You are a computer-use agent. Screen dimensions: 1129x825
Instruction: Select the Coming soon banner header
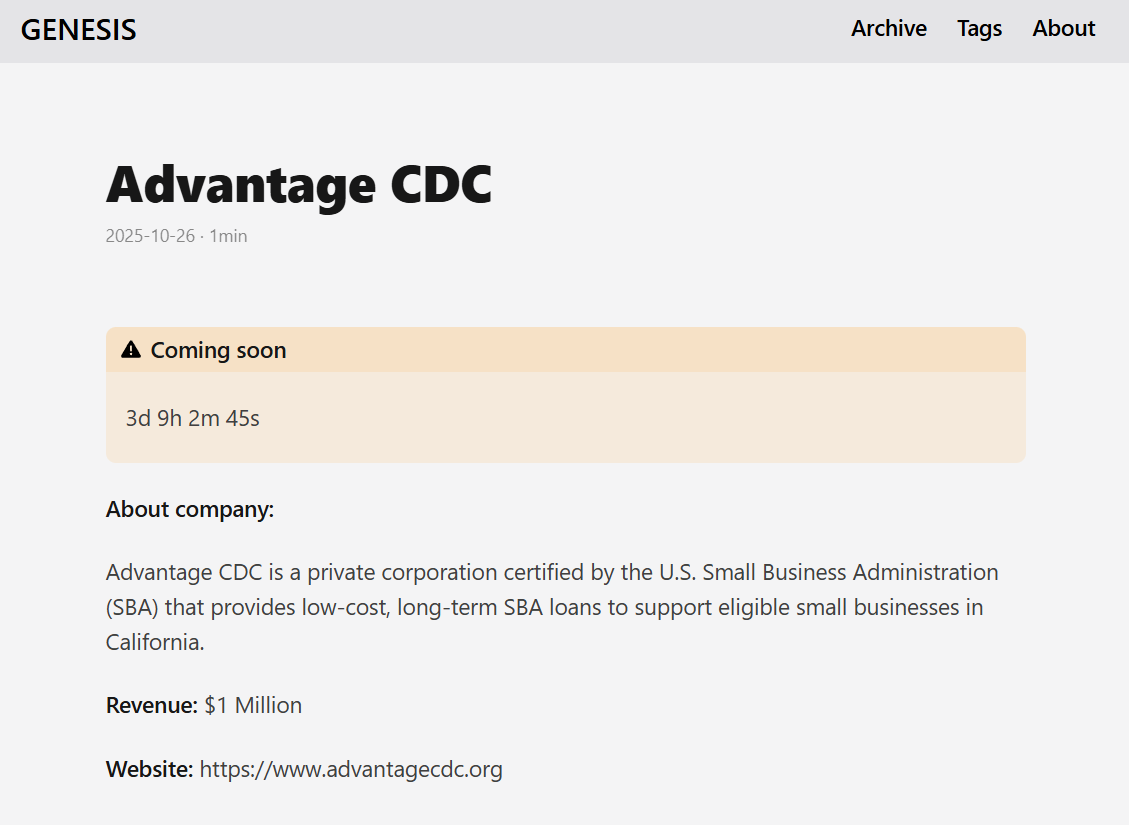pos(218,350)
